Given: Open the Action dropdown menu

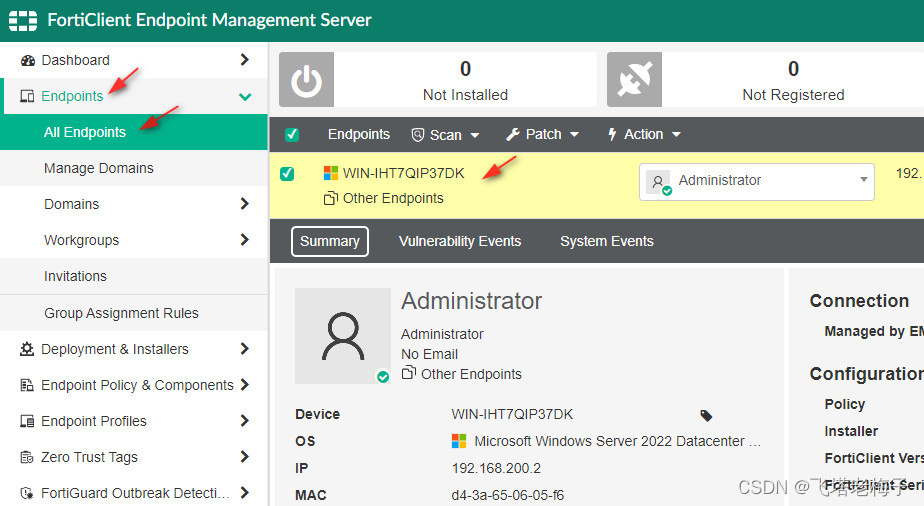Looking at the screenshot, I should (644, 135).
